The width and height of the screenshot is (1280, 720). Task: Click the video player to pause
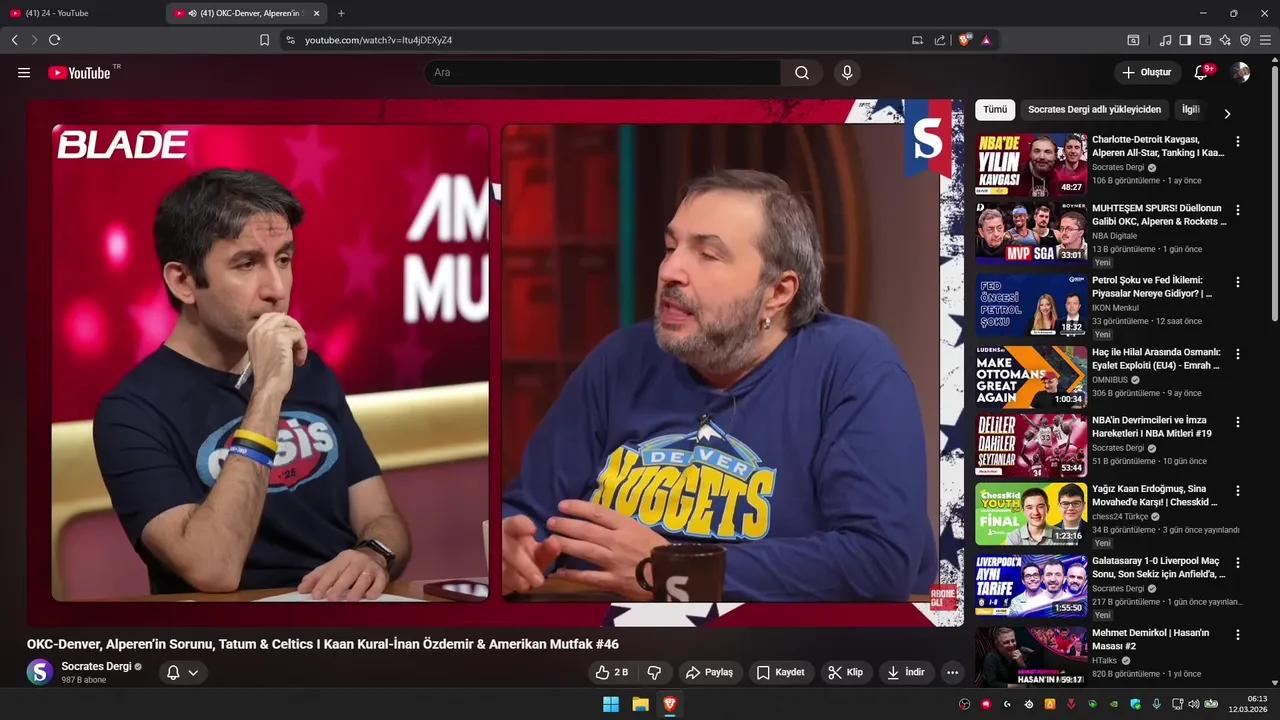tap(495, 362)
